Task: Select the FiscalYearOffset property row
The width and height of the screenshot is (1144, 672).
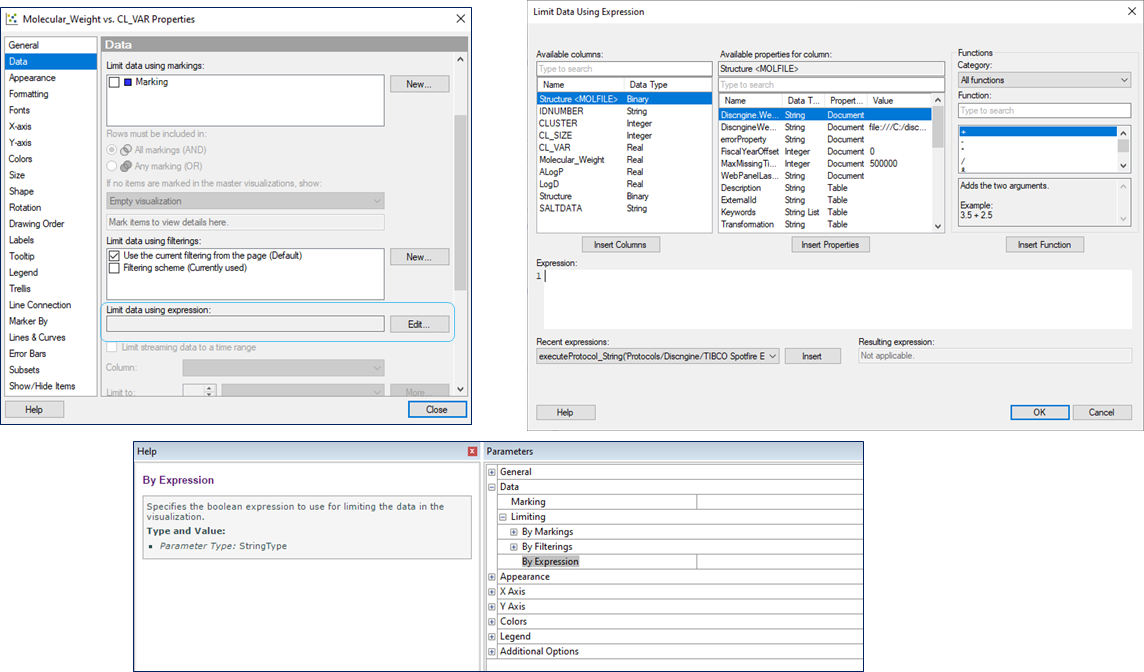Action: 825,152
